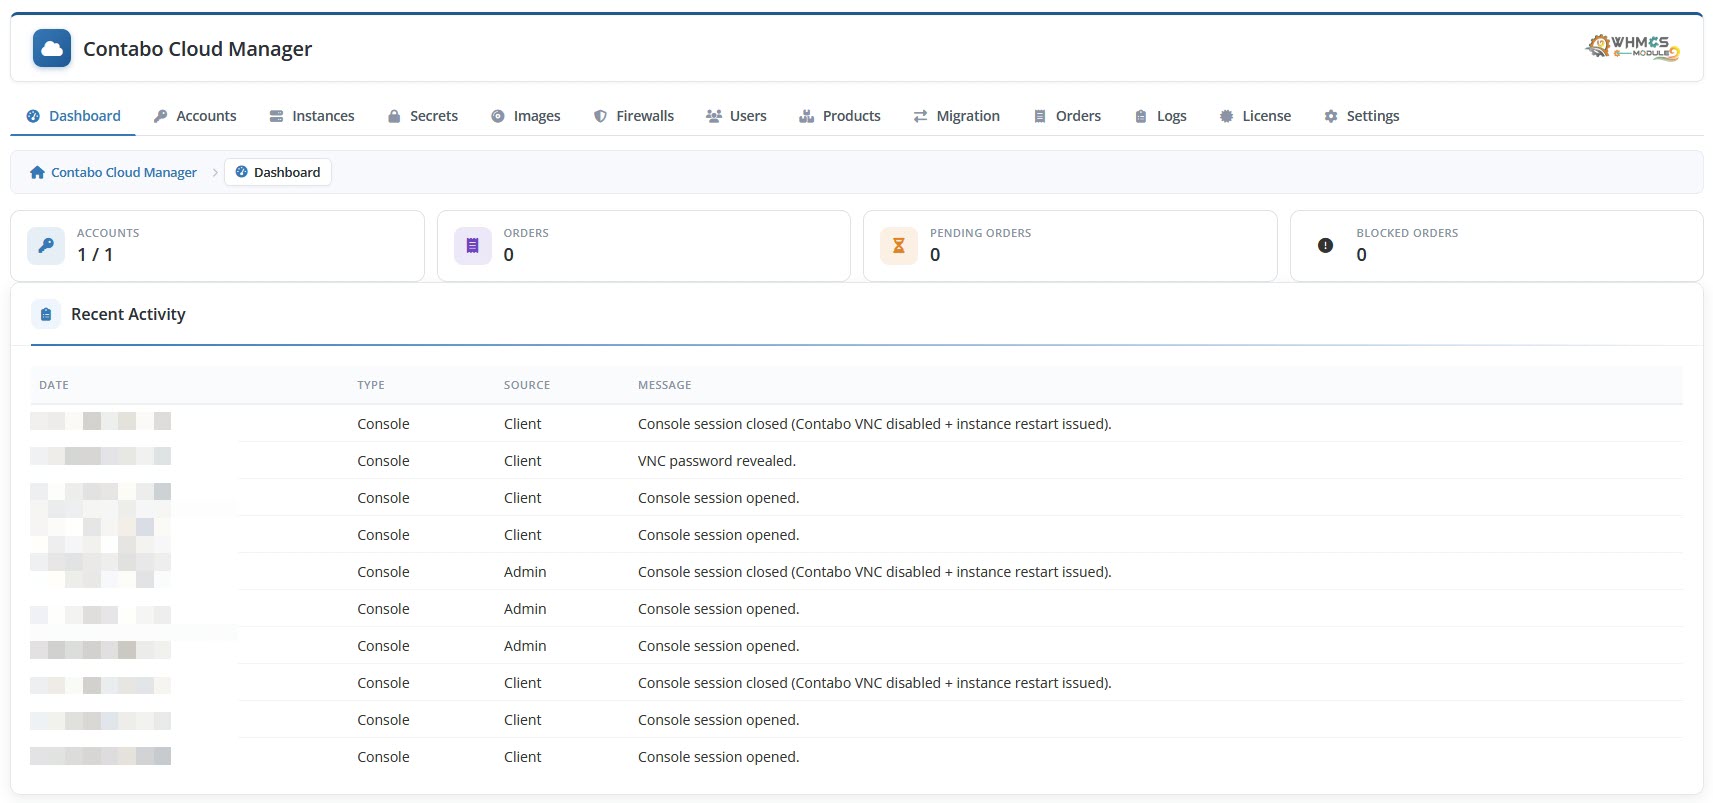Screen dimensions: 1713x803
Task: Click the Recent Activity clipboard icon
Action: tap(46, 314)
